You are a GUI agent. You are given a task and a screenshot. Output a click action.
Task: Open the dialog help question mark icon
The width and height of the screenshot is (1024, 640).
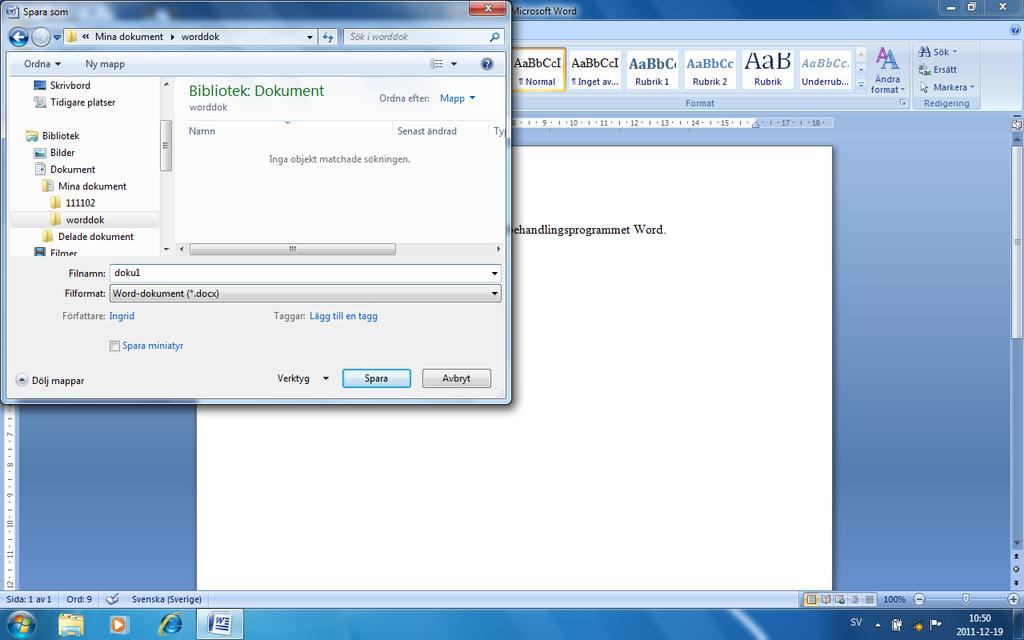point(487,64)
